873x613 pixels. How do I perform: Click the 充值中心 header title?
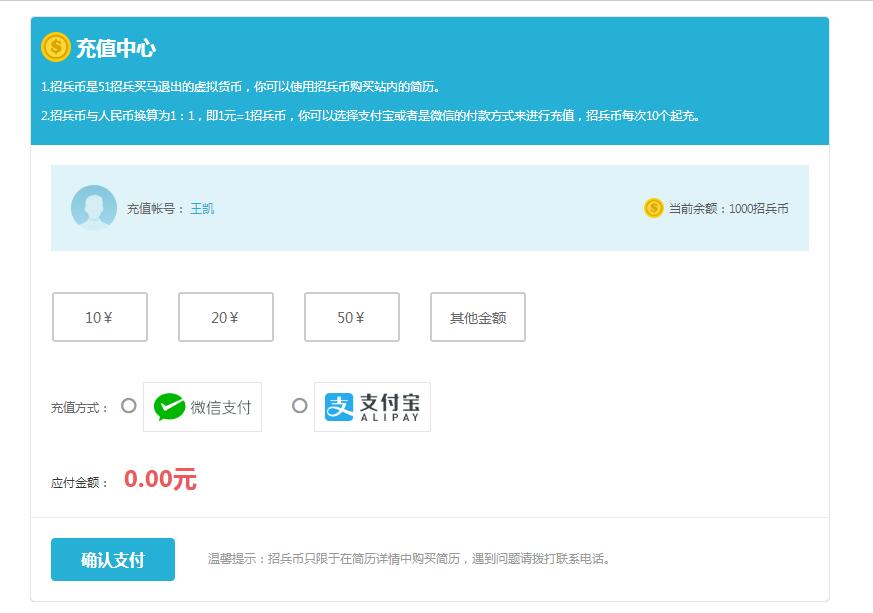(116, 48)
